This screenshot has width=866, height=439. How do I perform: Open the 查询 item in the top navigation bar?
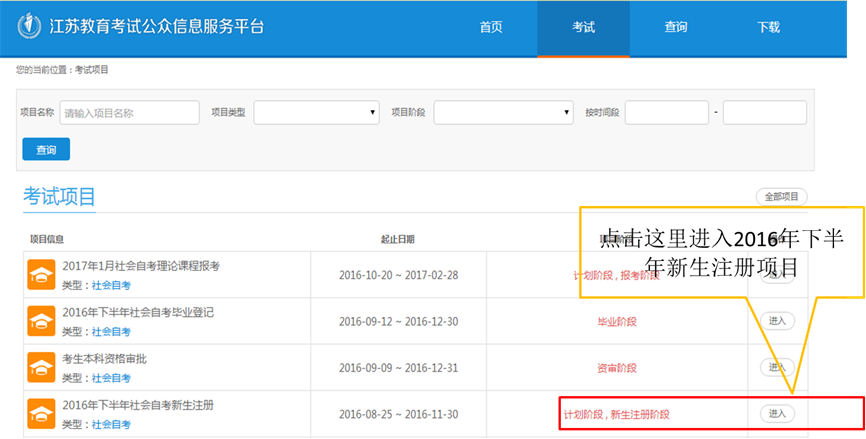676,28
